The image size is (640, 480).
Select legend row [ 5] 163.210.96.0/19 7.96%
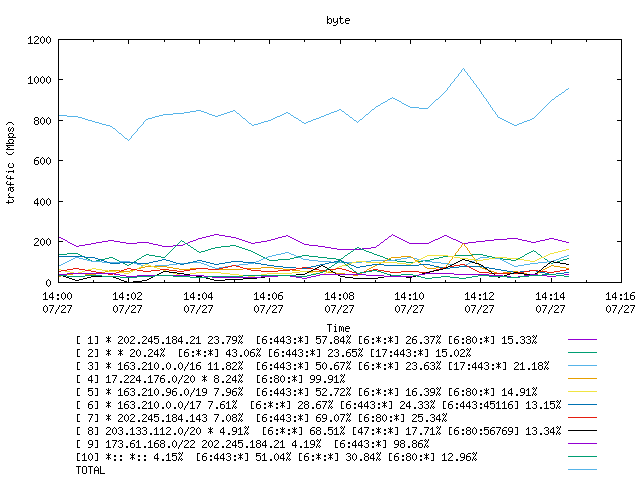(x=307, y=392)
